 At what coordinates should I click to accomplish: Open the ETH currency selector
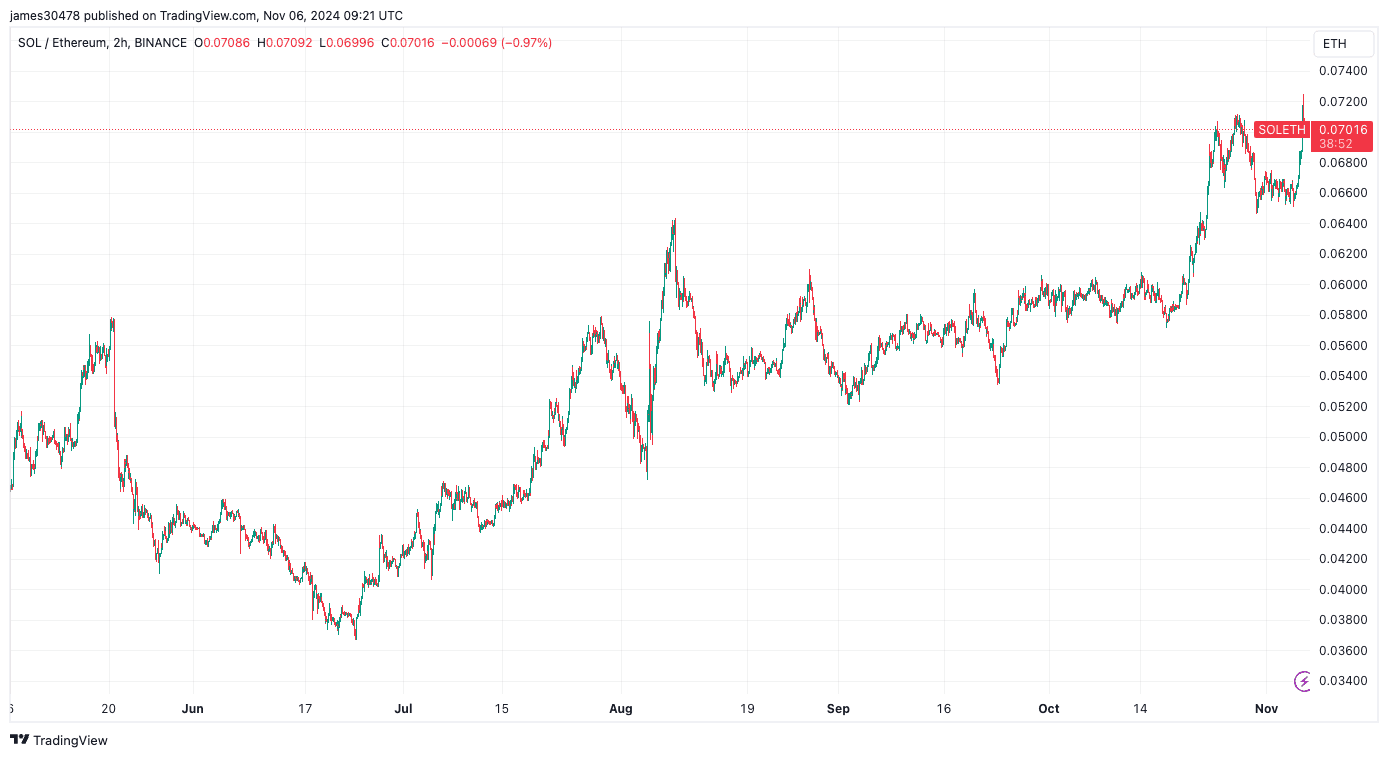pos(1342,44)
